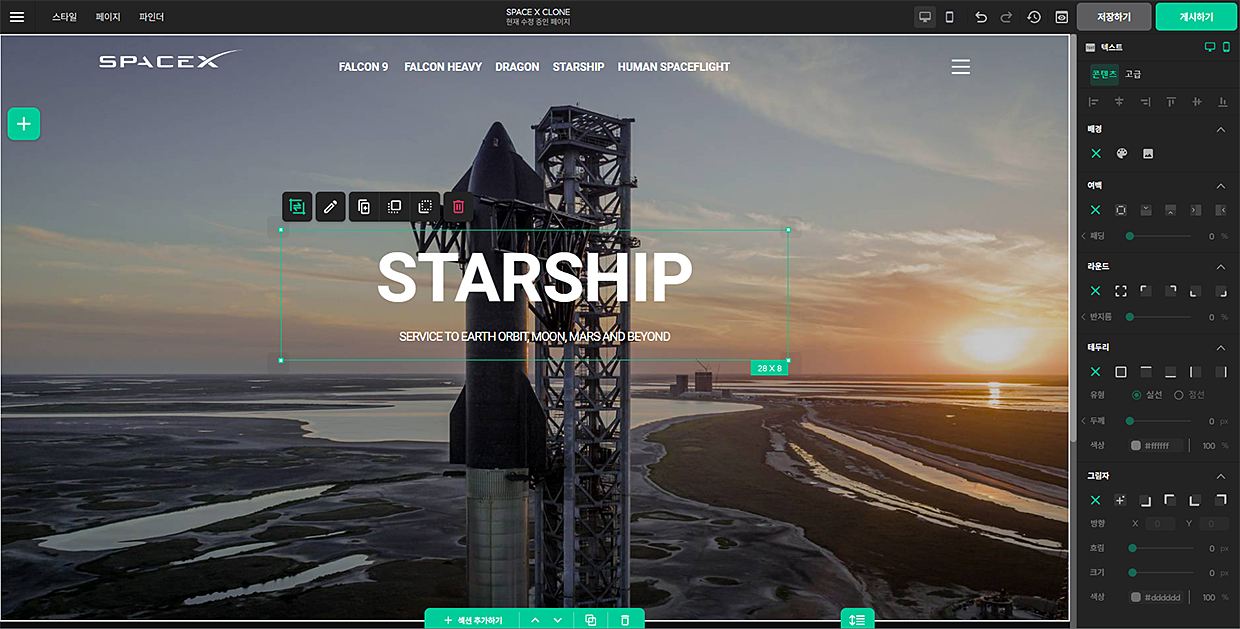Click the arrow beside 두께 label
This screenshot has height=629, width=1240.
(1084, 421)
